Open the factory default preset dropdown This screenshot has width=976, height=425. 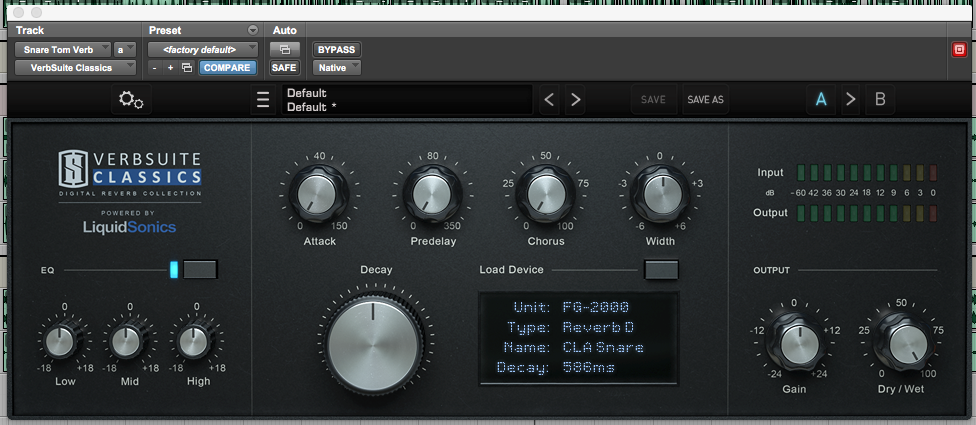pos(203,50)
